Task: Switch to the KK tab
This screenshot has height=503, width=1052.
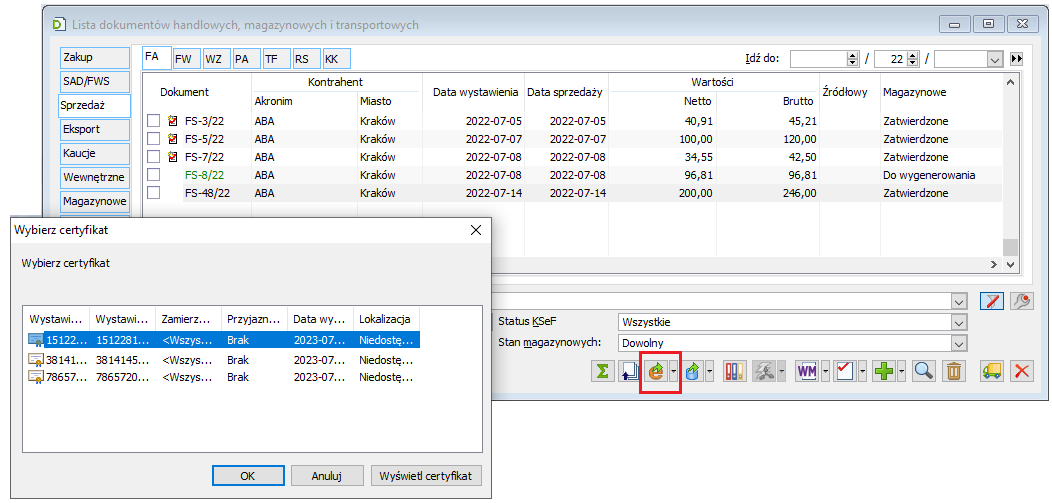Action: 336,59
